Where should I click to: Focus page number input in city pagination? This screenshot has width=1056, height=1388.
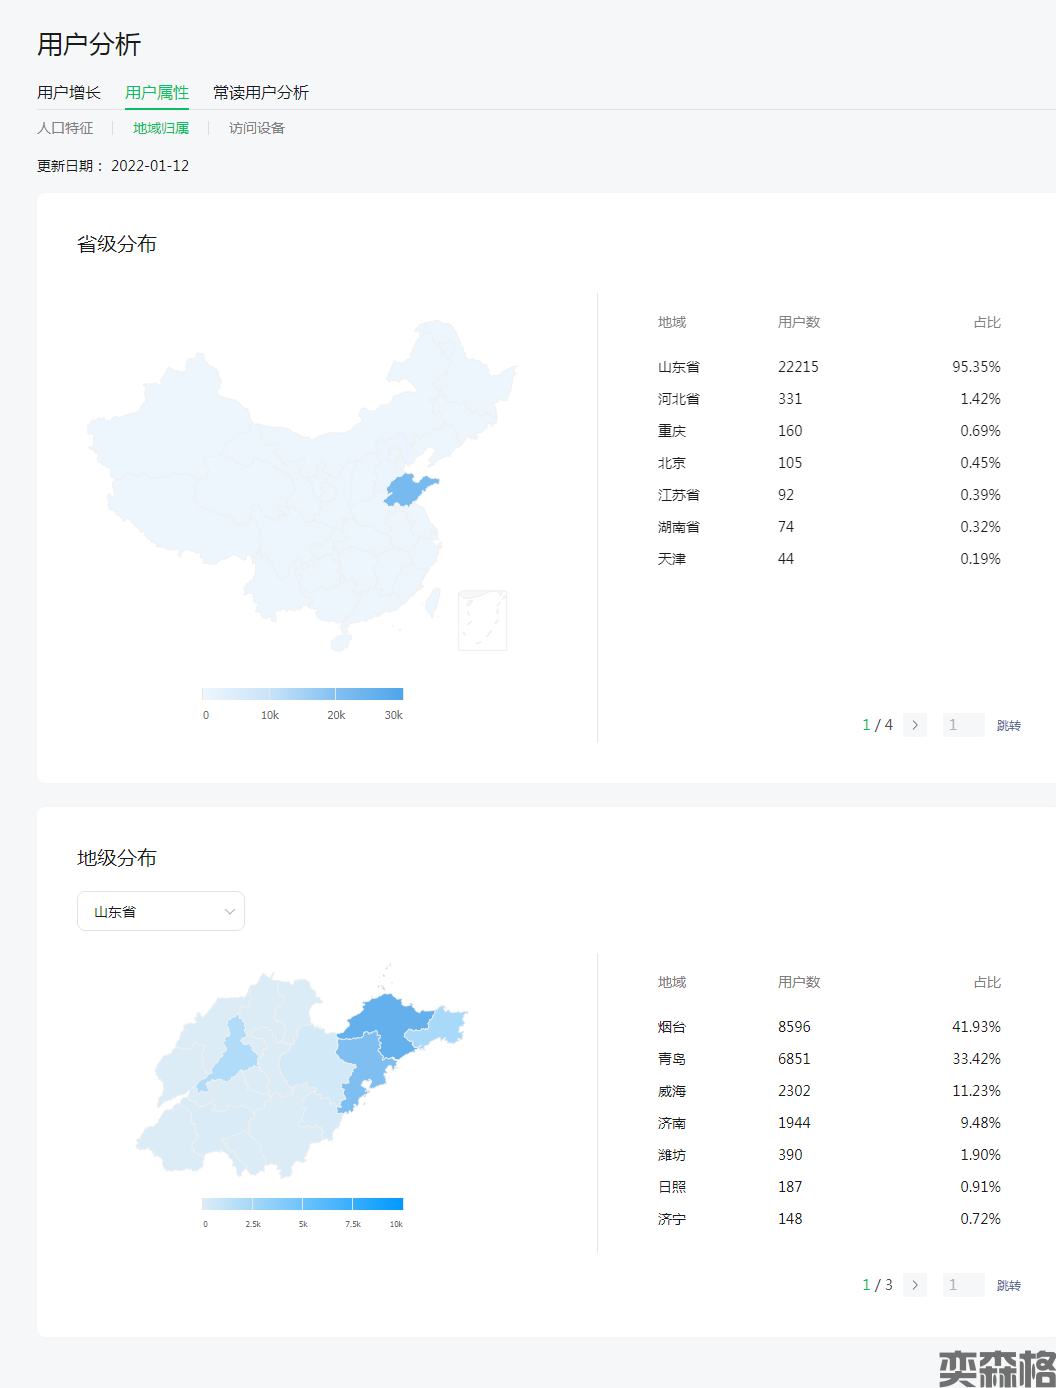[963, 1285]
